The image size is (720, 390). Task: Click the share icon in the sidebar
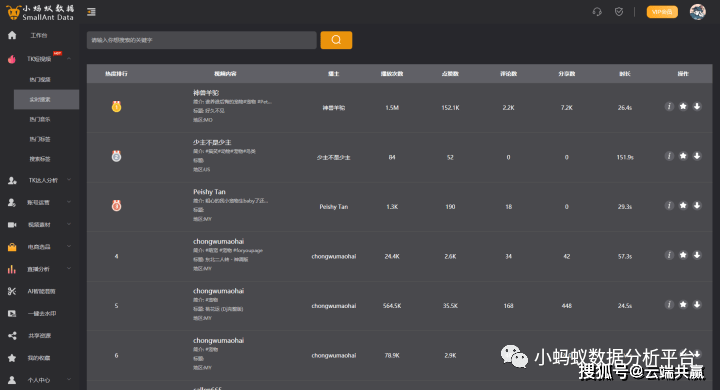point(12,336)
